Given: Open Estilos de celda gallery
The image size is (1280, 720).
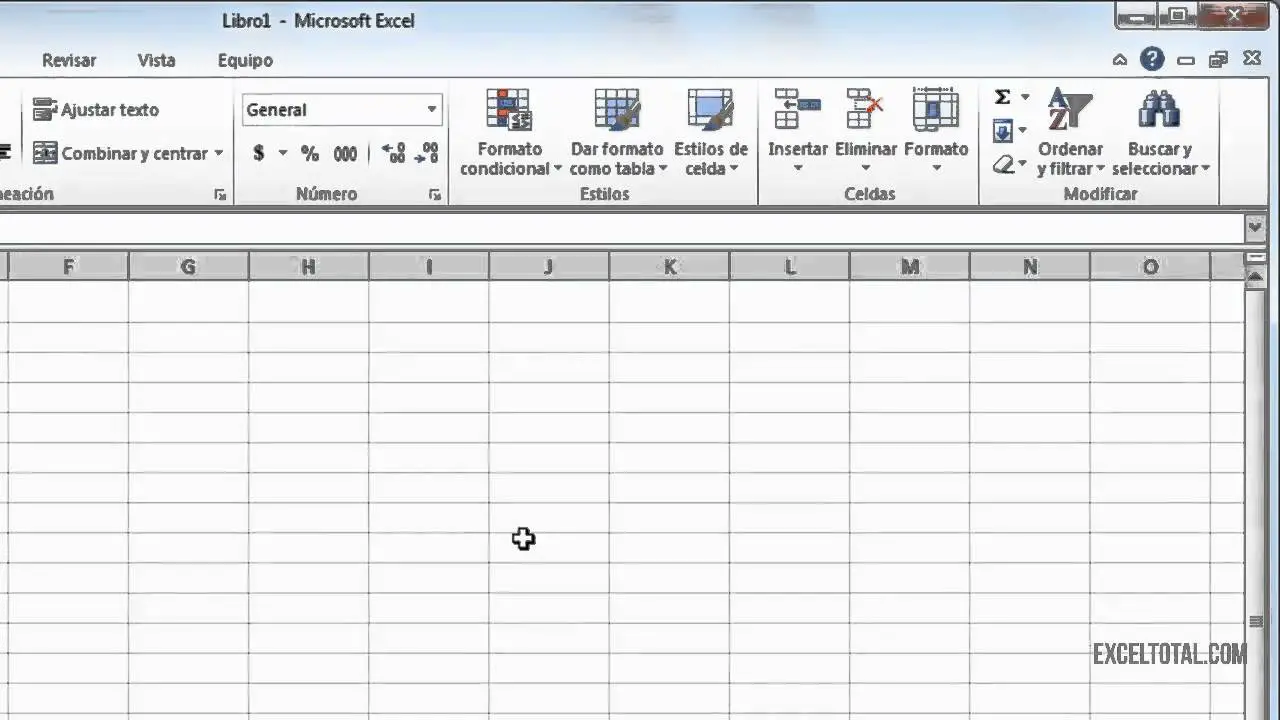Looking at the screenshot, I should pos(711,133).
